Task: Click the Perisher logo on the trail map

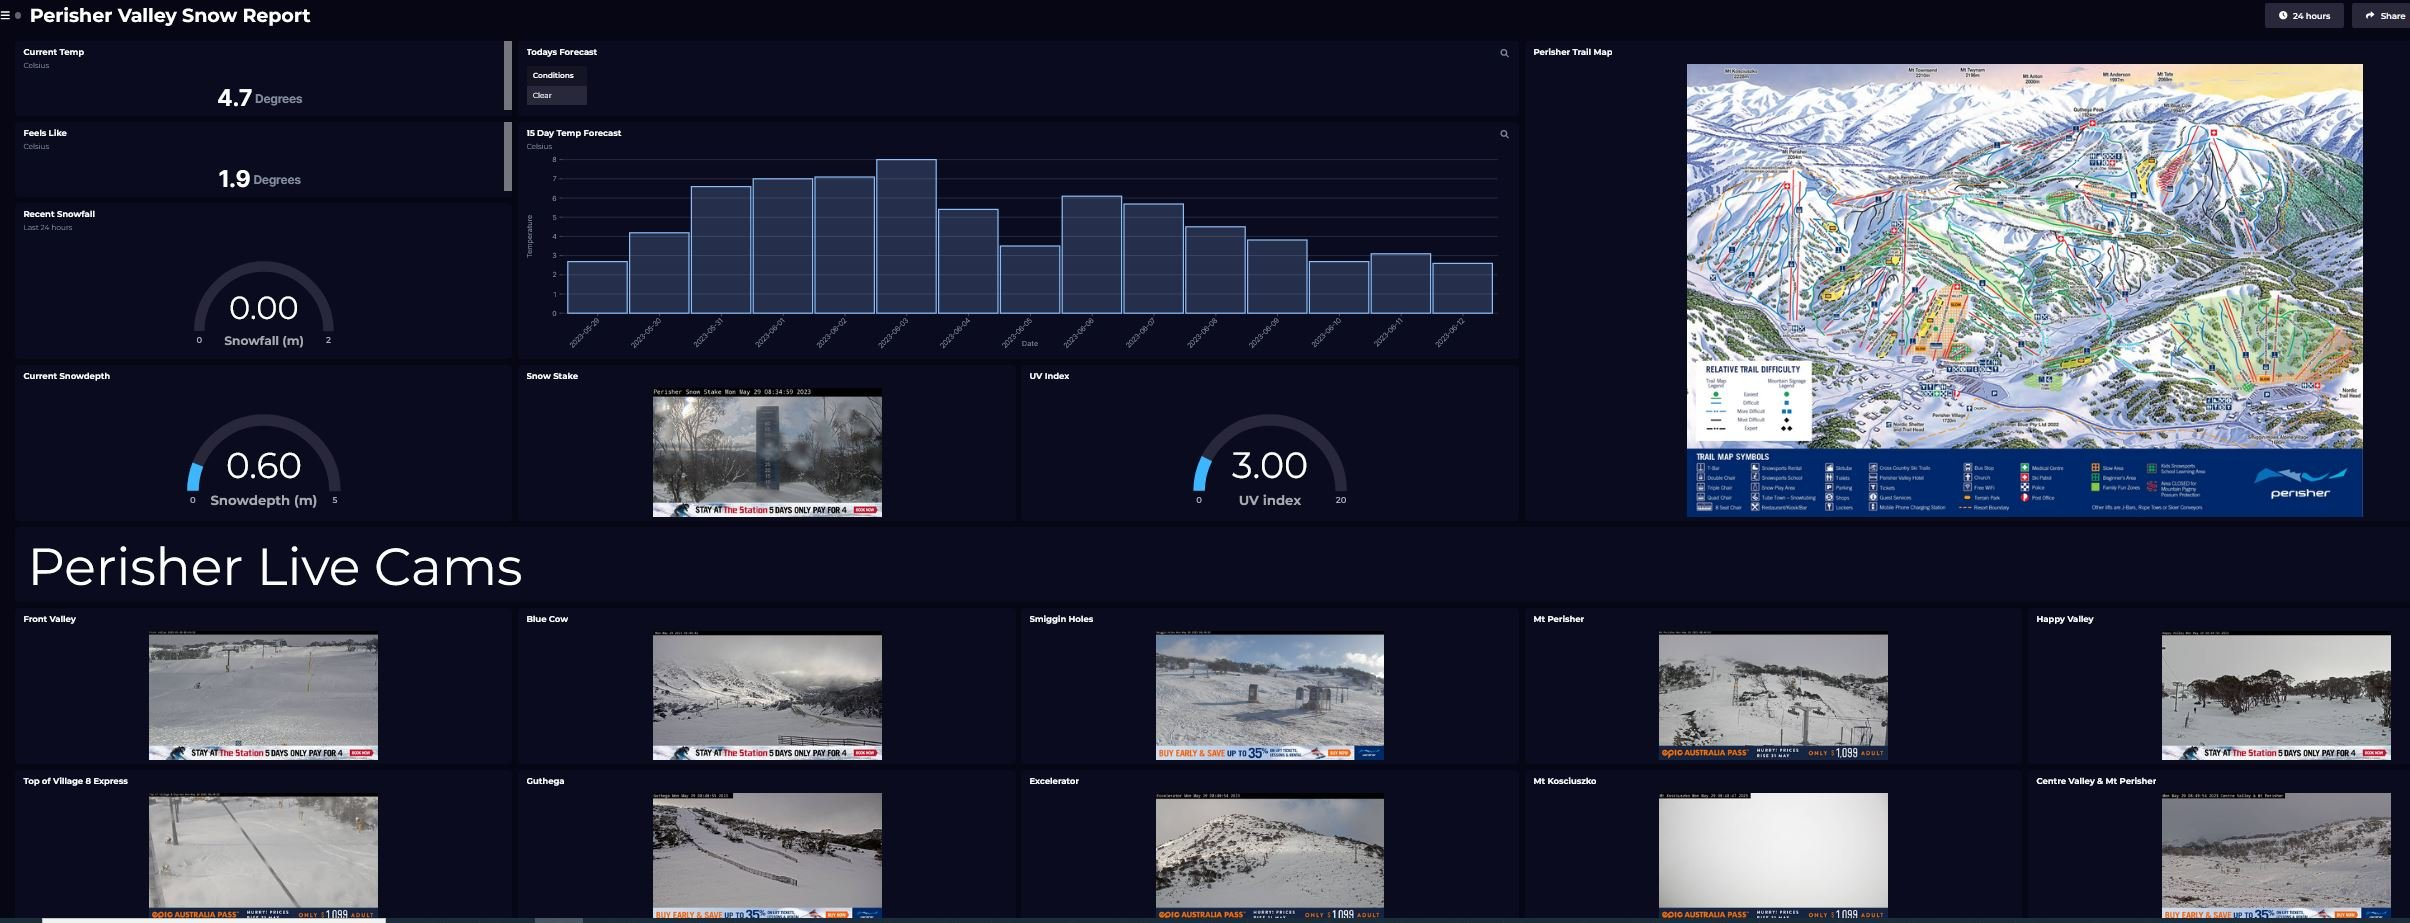Action: tap(2300, 484)
